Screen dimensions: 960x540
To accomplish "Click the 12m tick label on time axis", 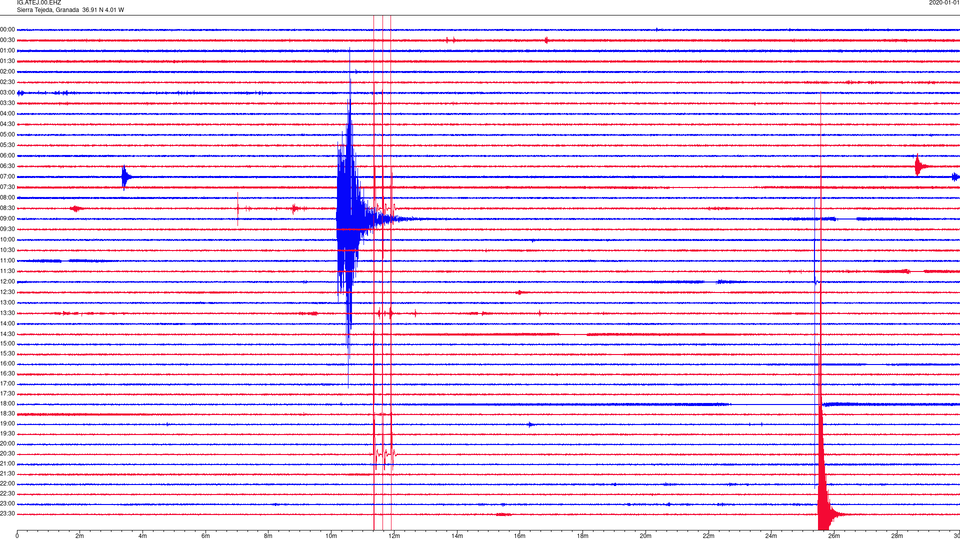I will point(394,536).
